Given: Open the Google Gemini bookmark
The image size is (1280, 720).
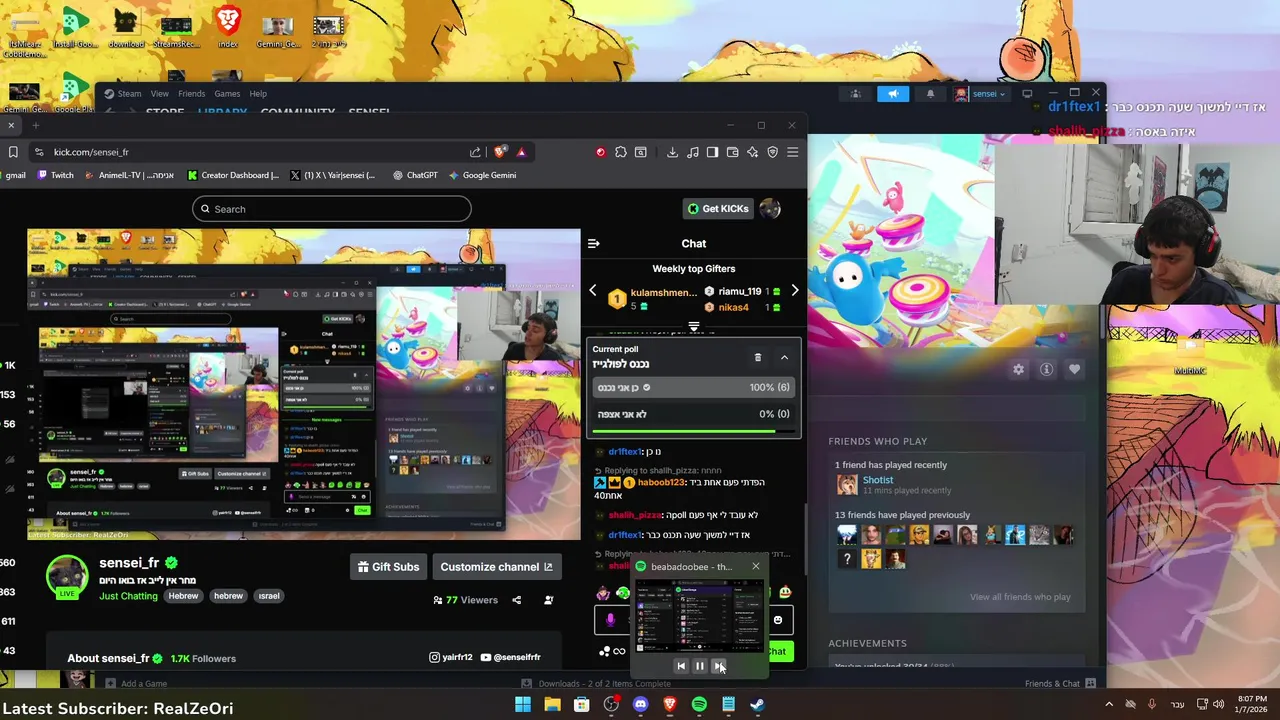Looking at the screenshot, I should point(483,175).
